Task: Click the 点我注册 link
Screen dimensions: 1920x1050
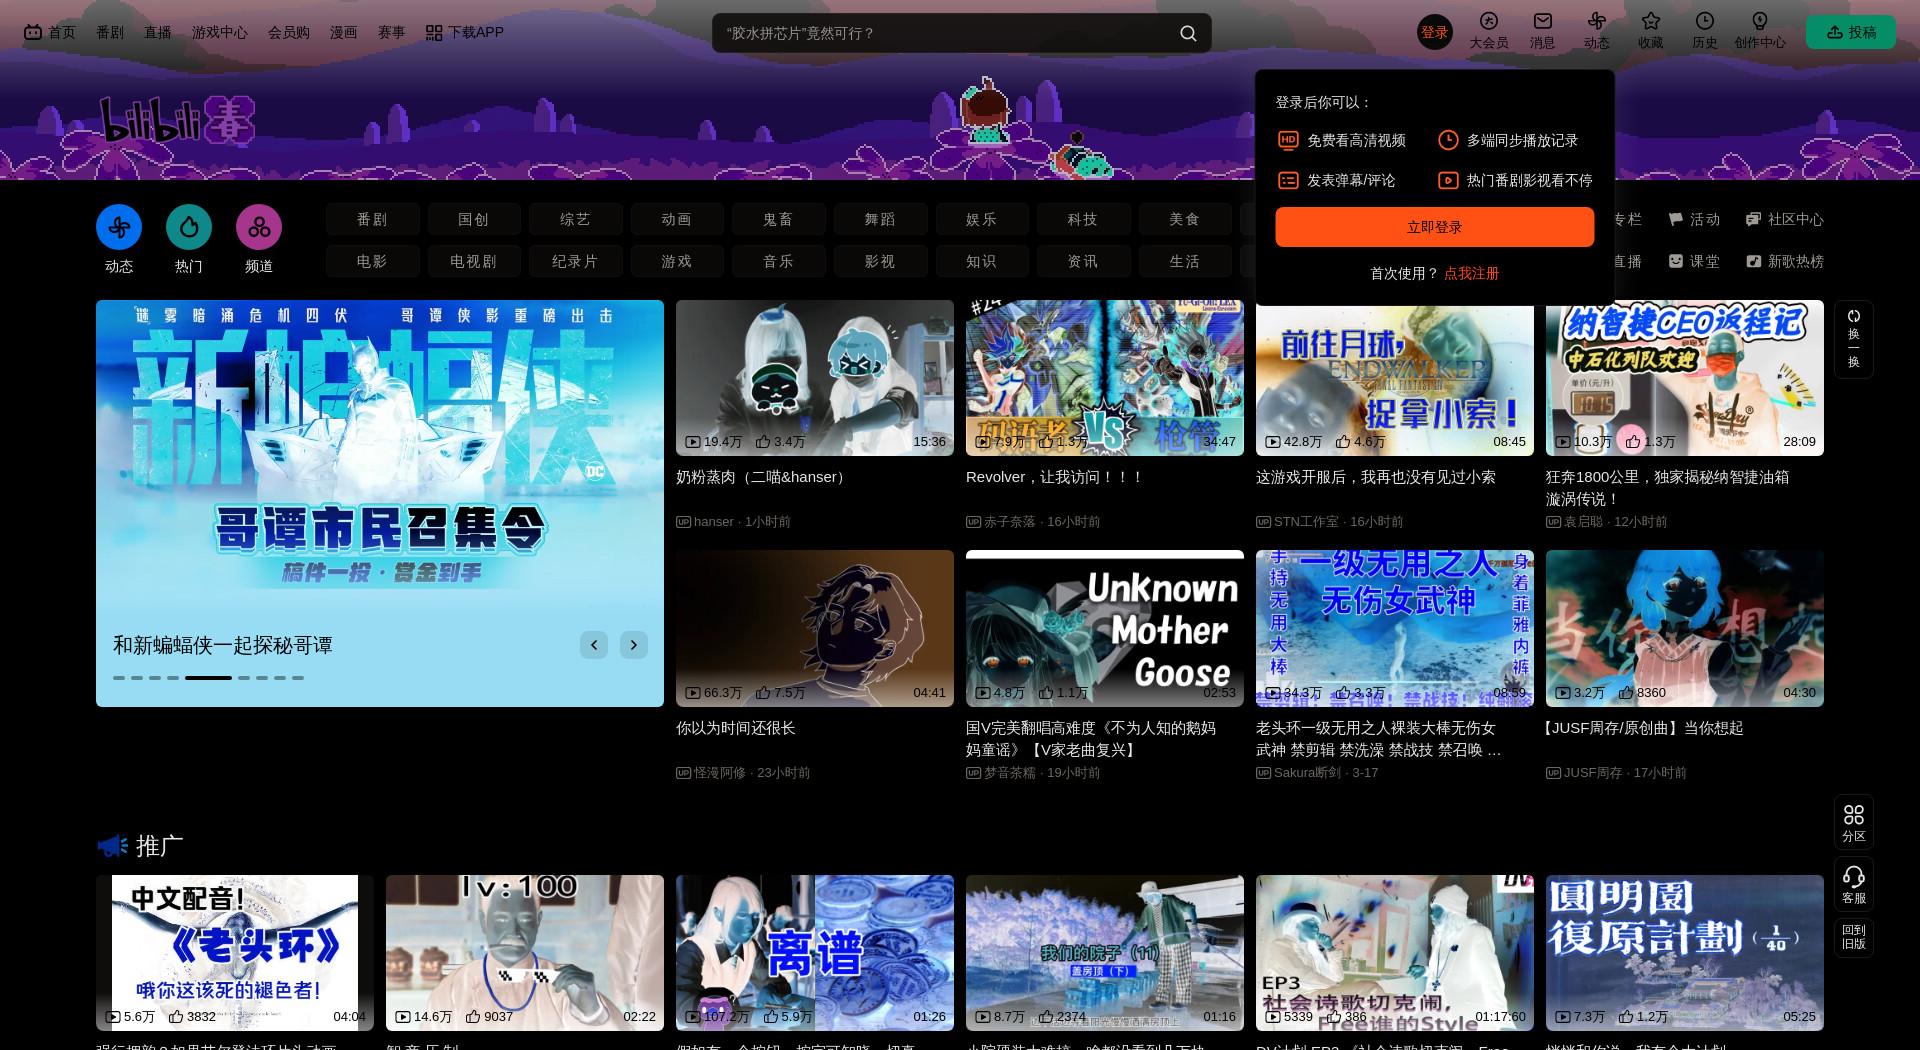Action: click(x=1471, y=273)
